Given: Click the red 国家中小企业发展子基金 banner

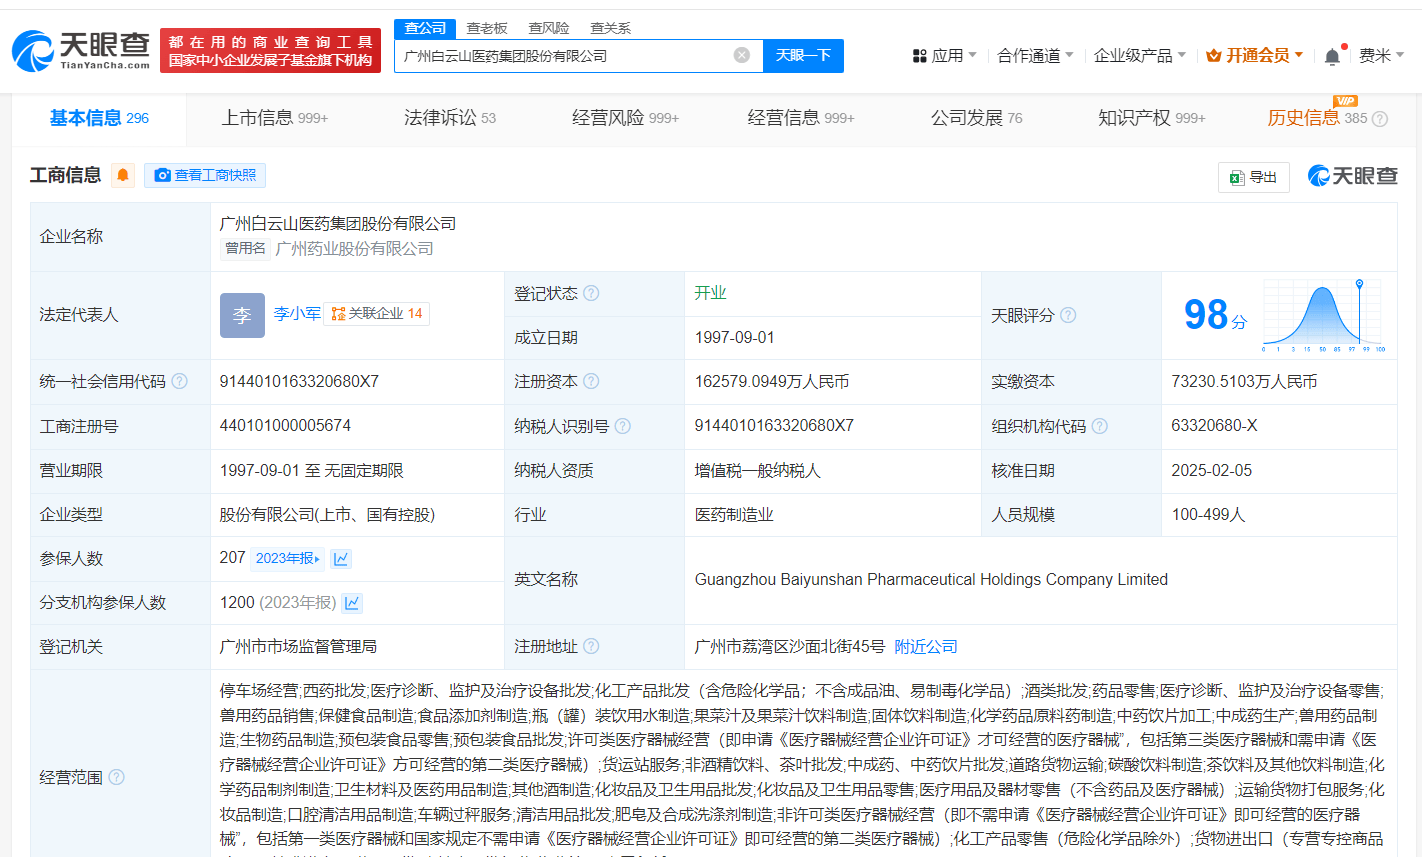Looking at the screenshot, I should tap(270, 51).
